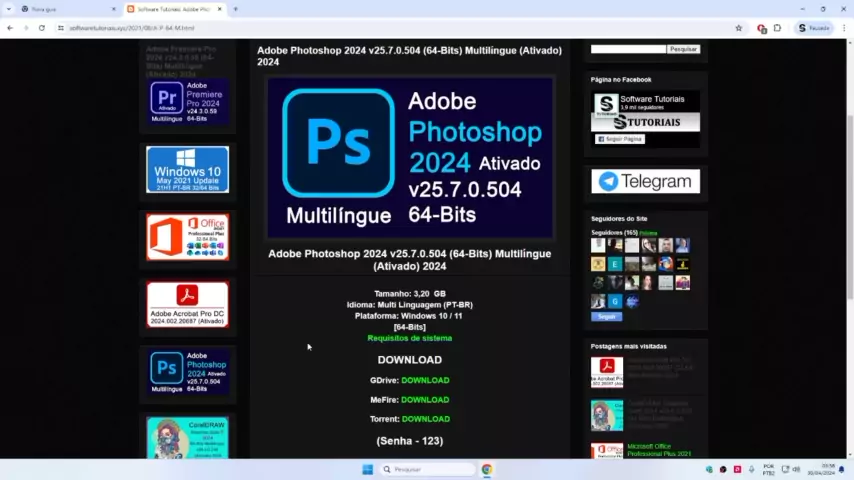Viewport: 854px width, 480px height.
Task: Click the Telegram banner icon
Action: 645,181
